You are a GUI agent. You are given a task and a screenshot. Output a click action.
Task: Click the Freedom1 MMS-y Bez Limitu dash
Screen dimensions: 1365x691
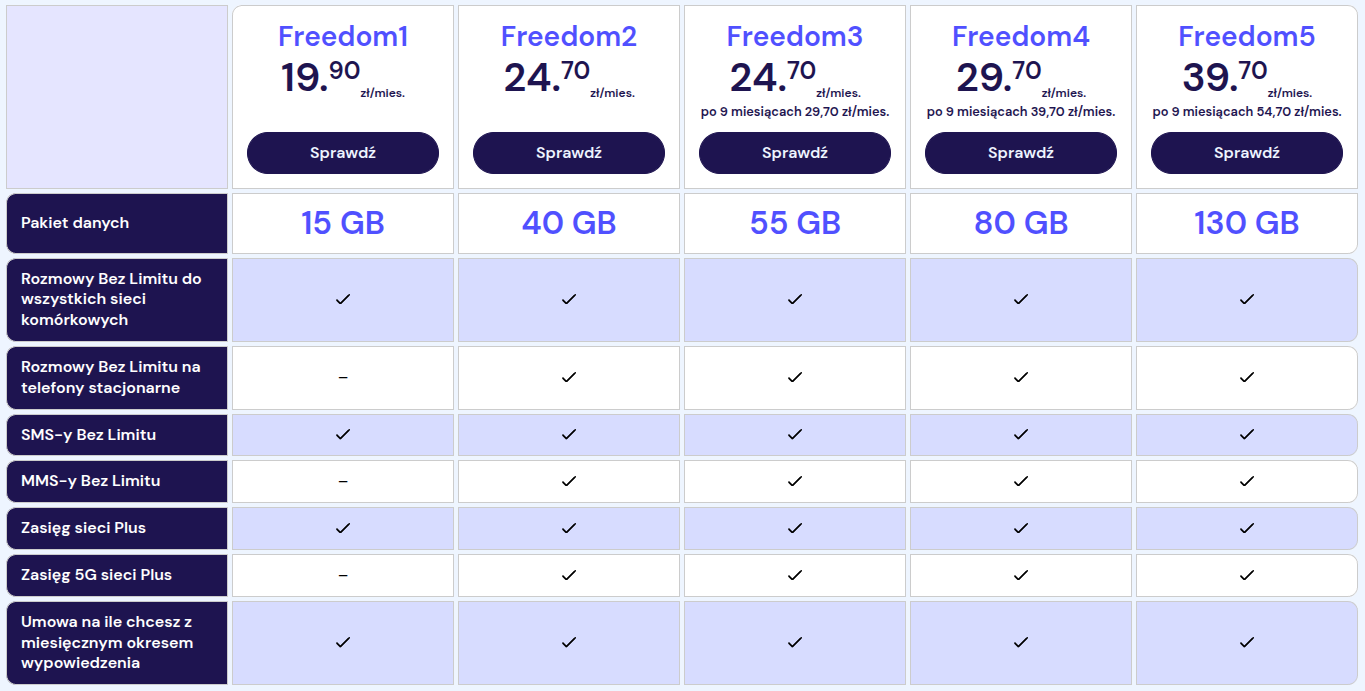pyautogui.click(x=343, y=481)
